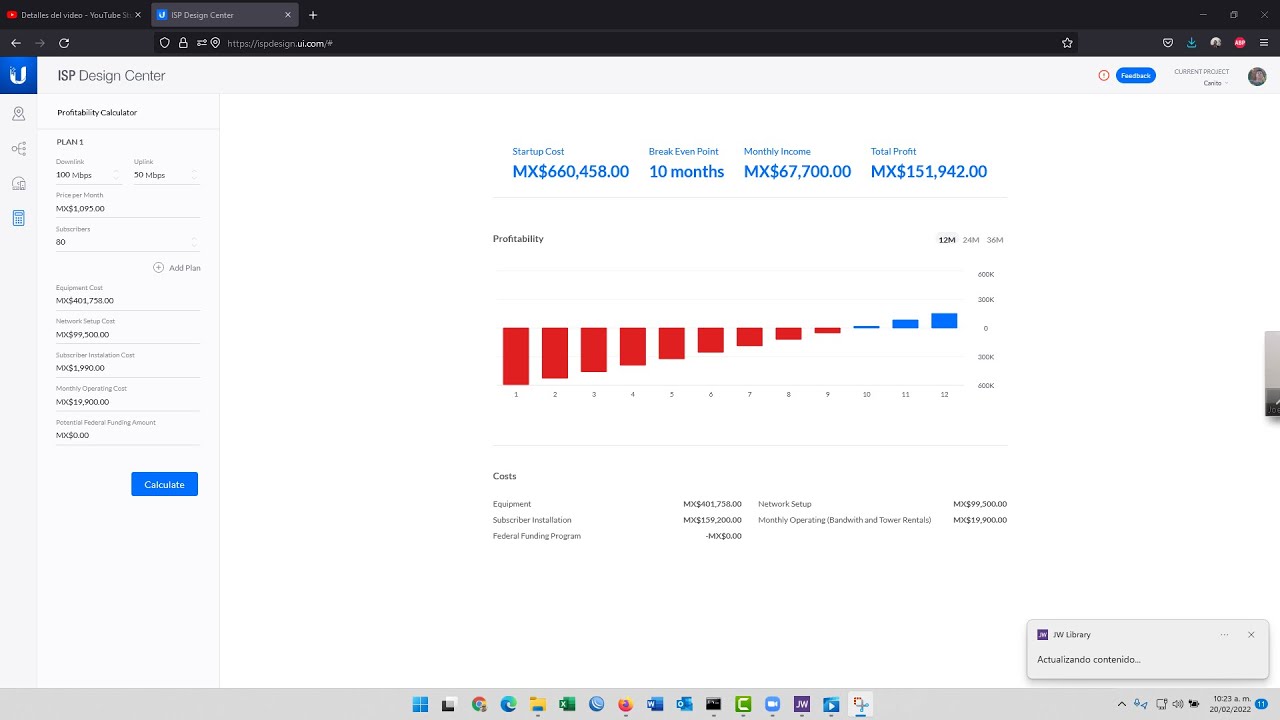This screenshot has height=720, width=1280.
Task: Switch to the YouTube Studio tab
Action: click(x=73, y=15)
